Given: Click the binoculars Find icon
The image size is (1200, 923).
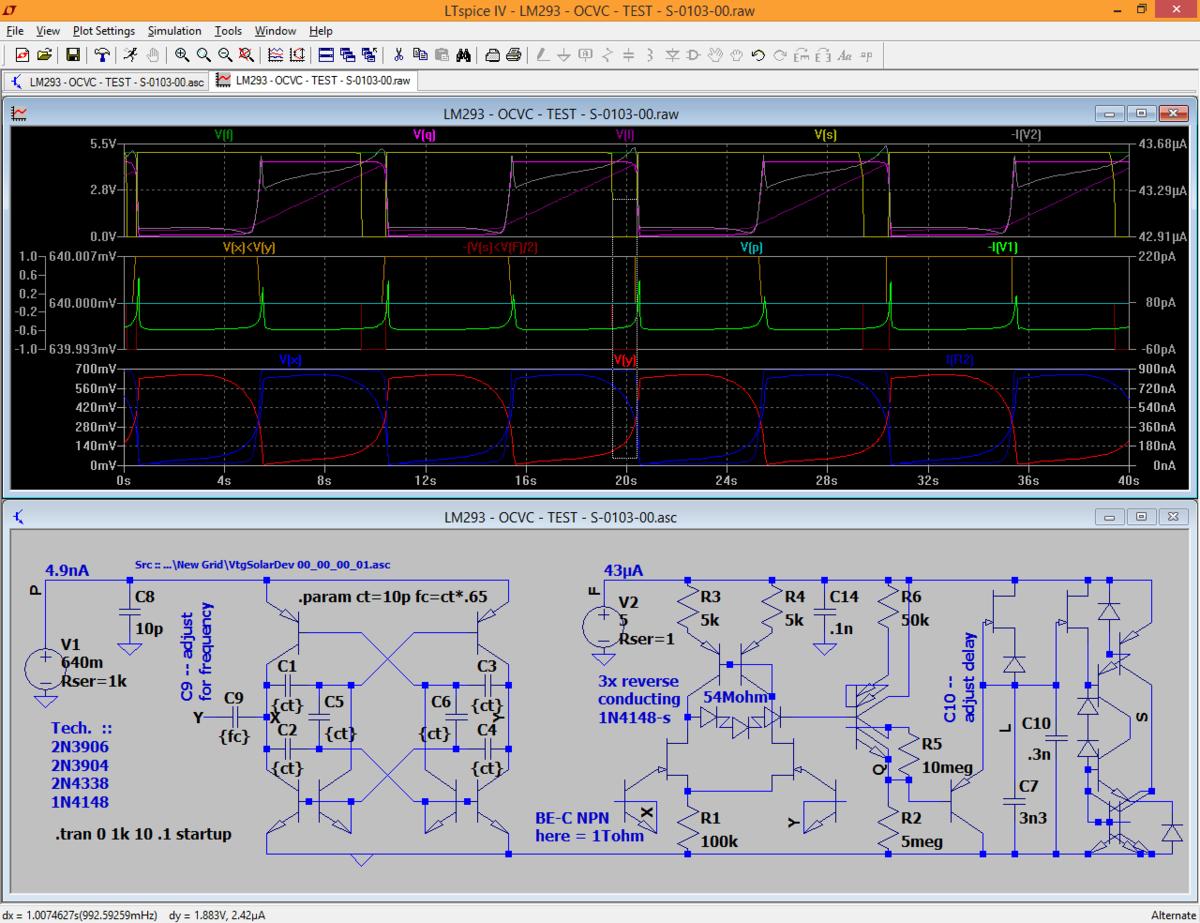Looking at the screenshot, I should pos(463,55).
